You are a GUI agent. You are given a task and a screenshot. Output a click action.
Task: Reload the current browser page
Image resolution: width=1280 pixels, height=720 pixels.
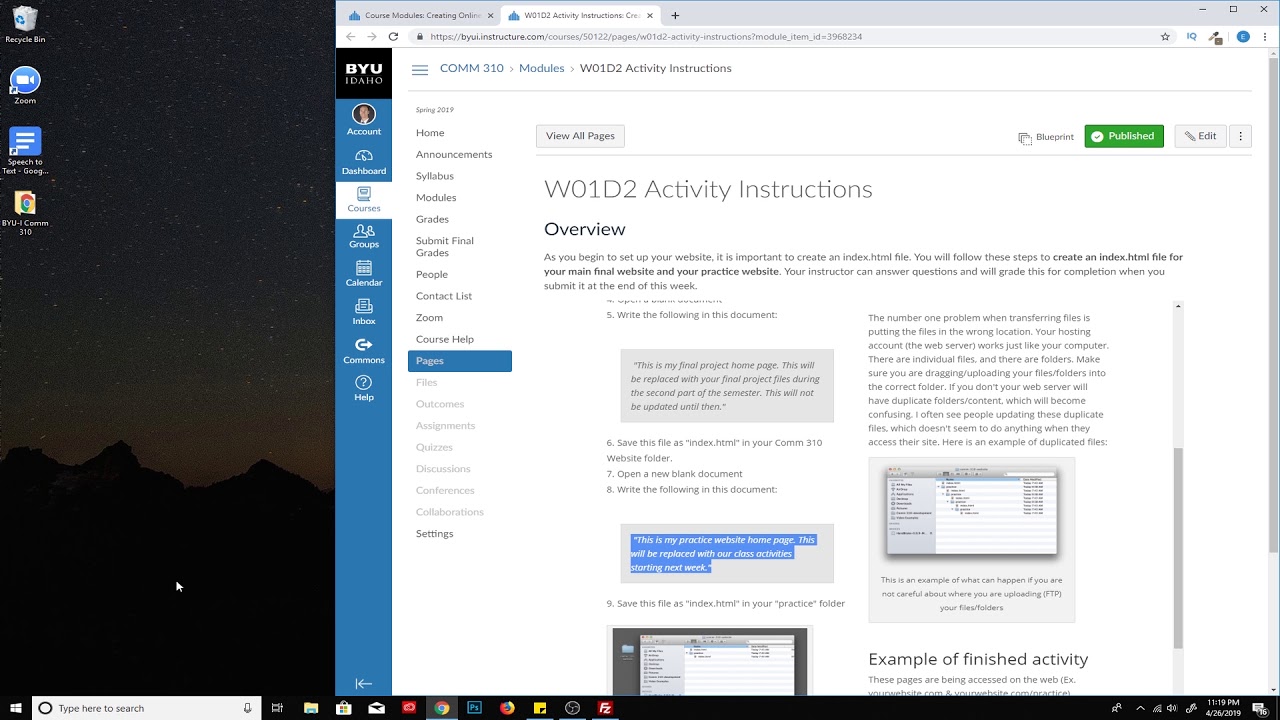pos(393,37)
